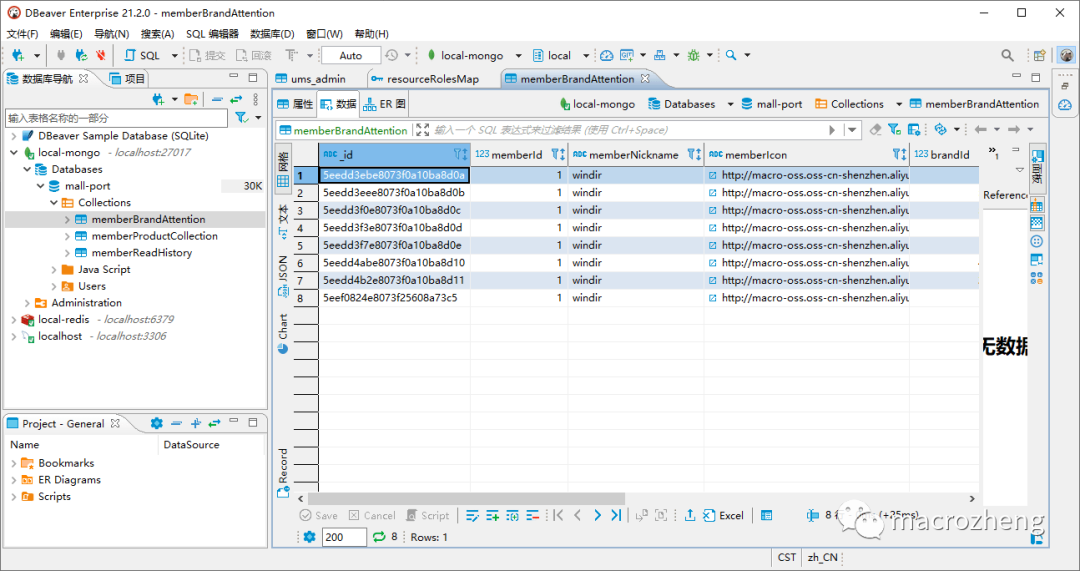Screen dimensions: 1080x571
Task: Expand the local-redis connection node
Action: coord(13,320)
